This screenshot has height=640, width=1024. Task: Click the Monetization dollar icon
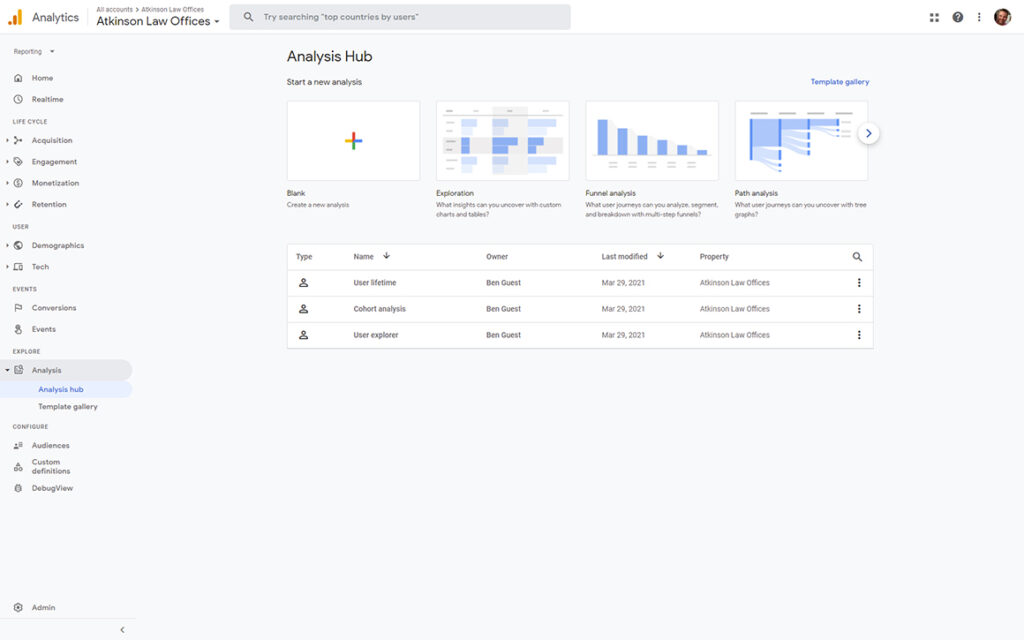18,183
